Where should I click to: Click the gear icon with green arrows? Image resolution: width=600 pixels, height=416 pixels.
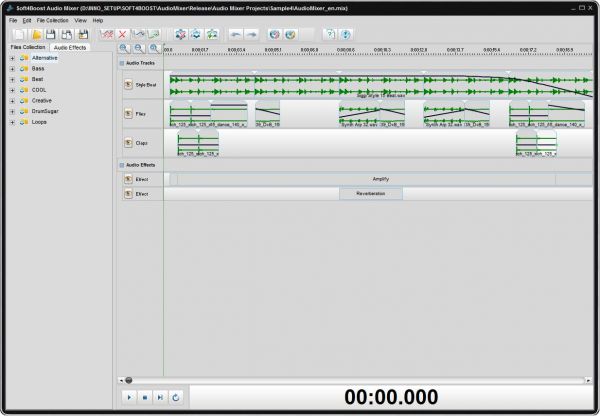point(212,34)
